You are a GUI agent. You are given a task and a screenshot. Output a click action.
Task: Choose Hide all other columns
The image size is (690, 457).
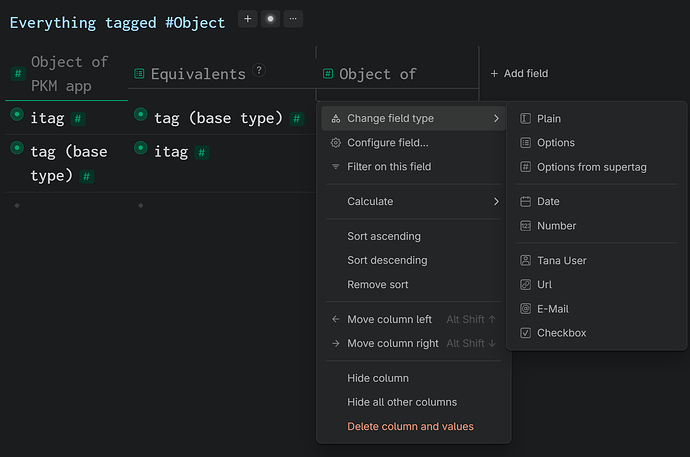click(x=401, y=402)
